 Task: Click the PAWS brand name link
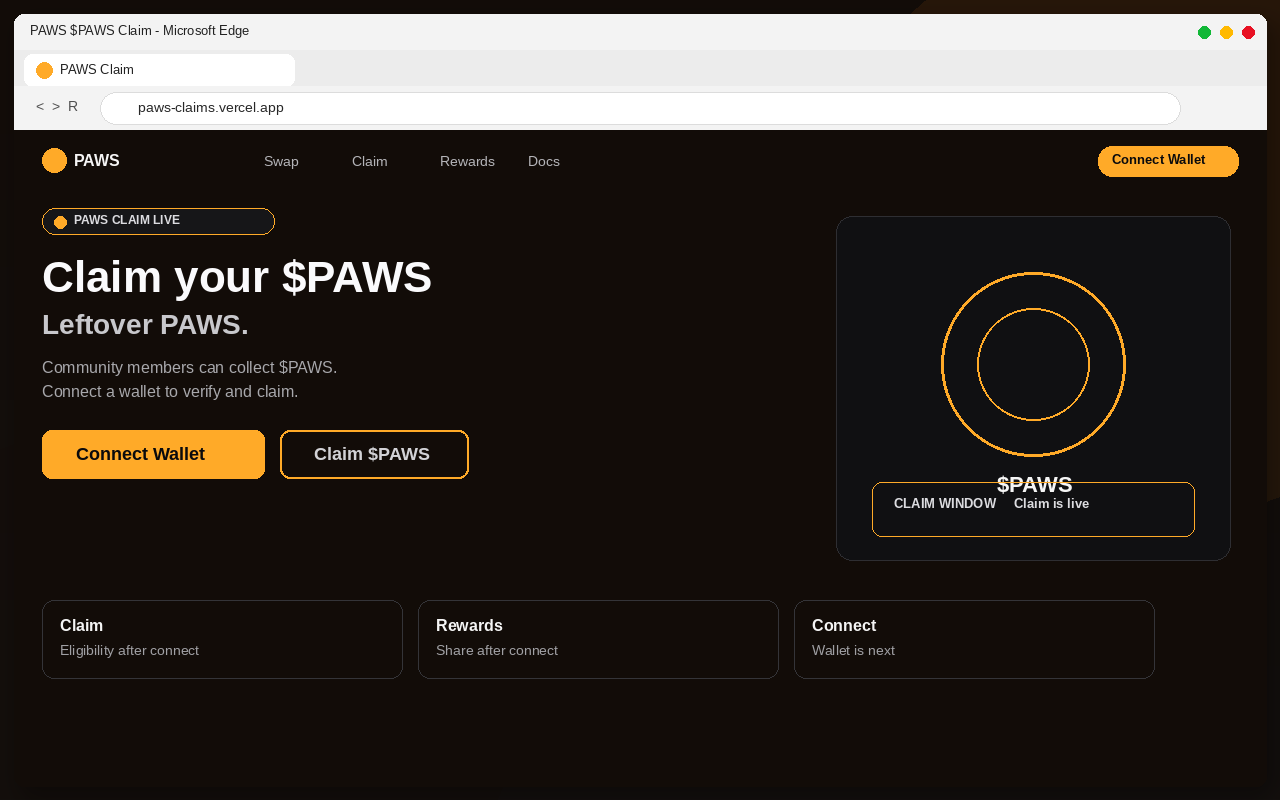click(97, 160)
